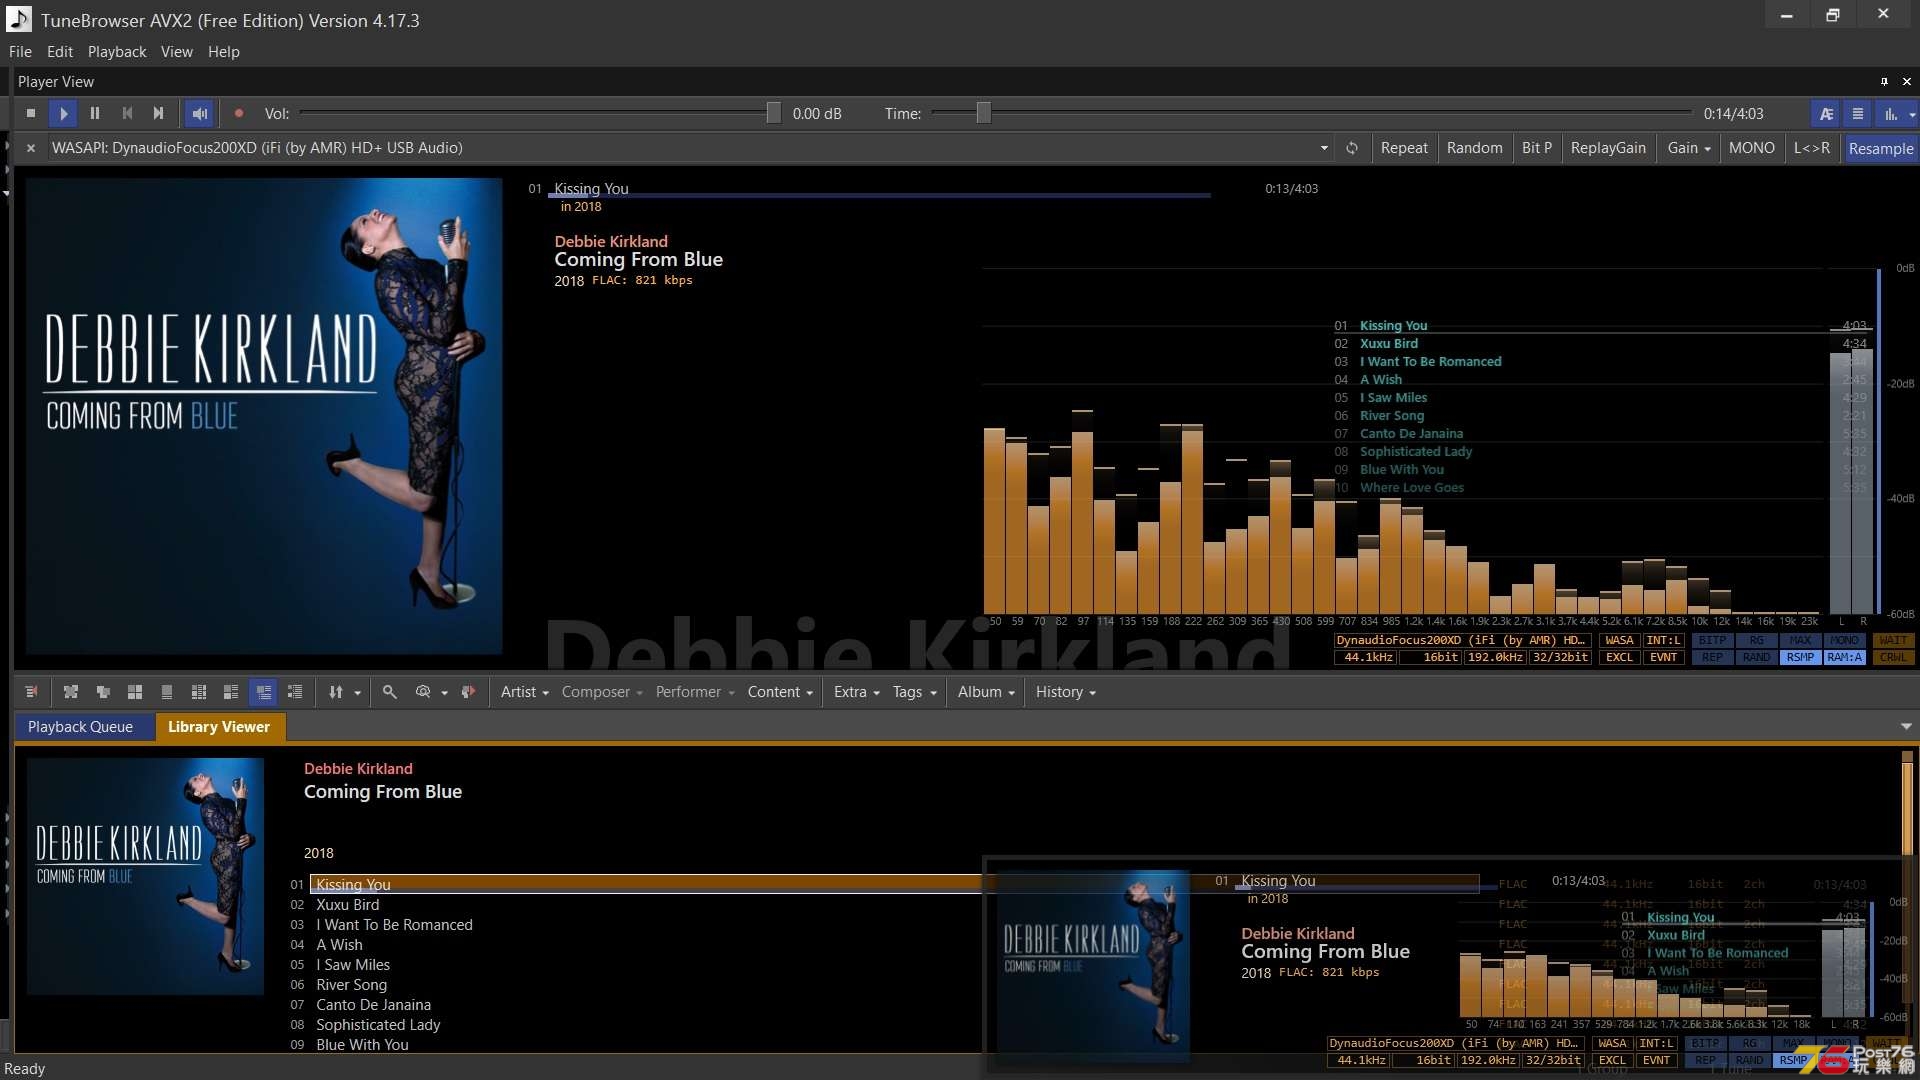Screen dimensions: 1920x1080
Task: Toggle Random playback
Action: point(1474,148)
